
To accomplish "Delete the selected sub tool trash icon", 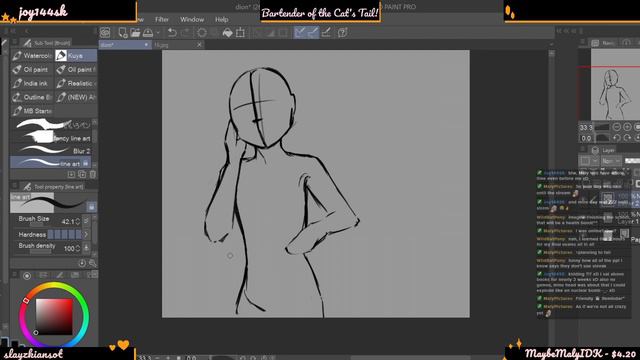I will click(x=93, y=175).
